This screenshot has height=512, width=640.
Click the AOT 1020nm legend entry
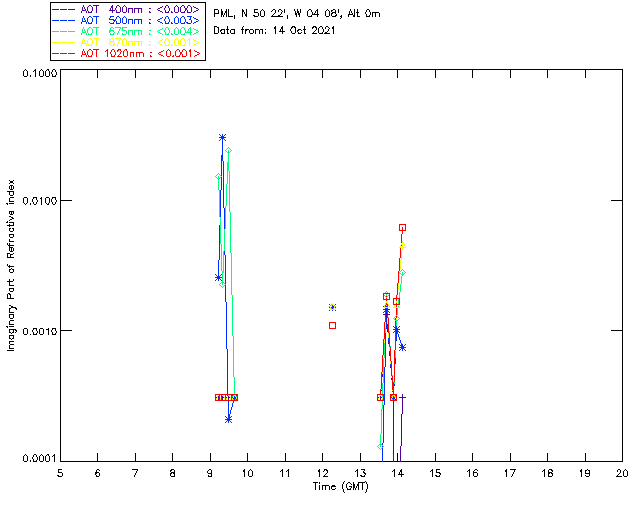127,53
